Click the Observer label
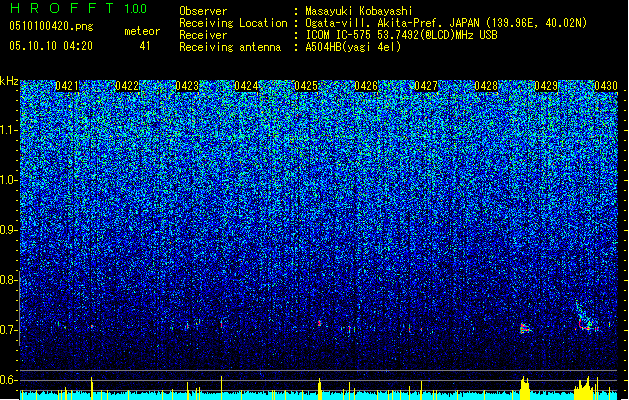 pyautogui.click(x=203, y=11)
